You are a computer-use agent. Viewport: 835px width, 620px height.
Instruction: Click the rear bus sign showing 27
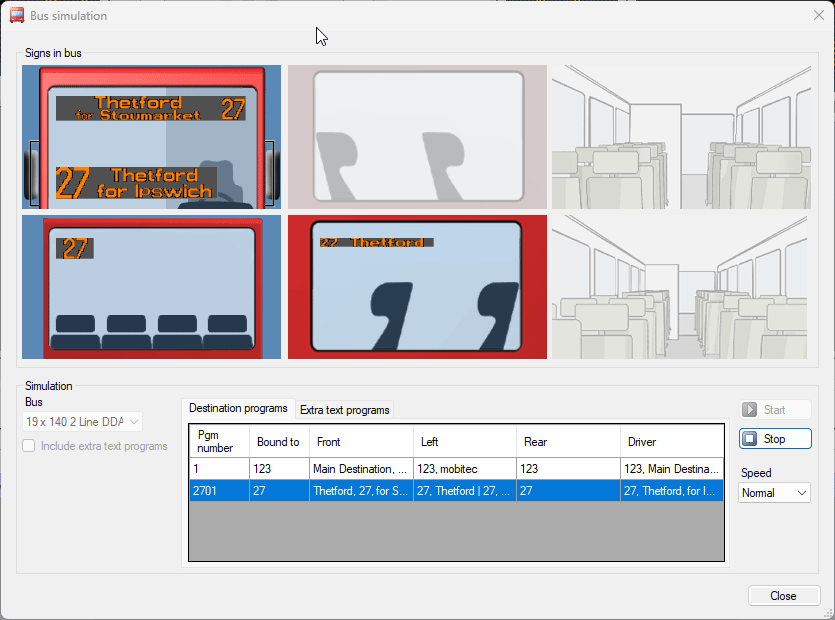(x=151, y=287)
